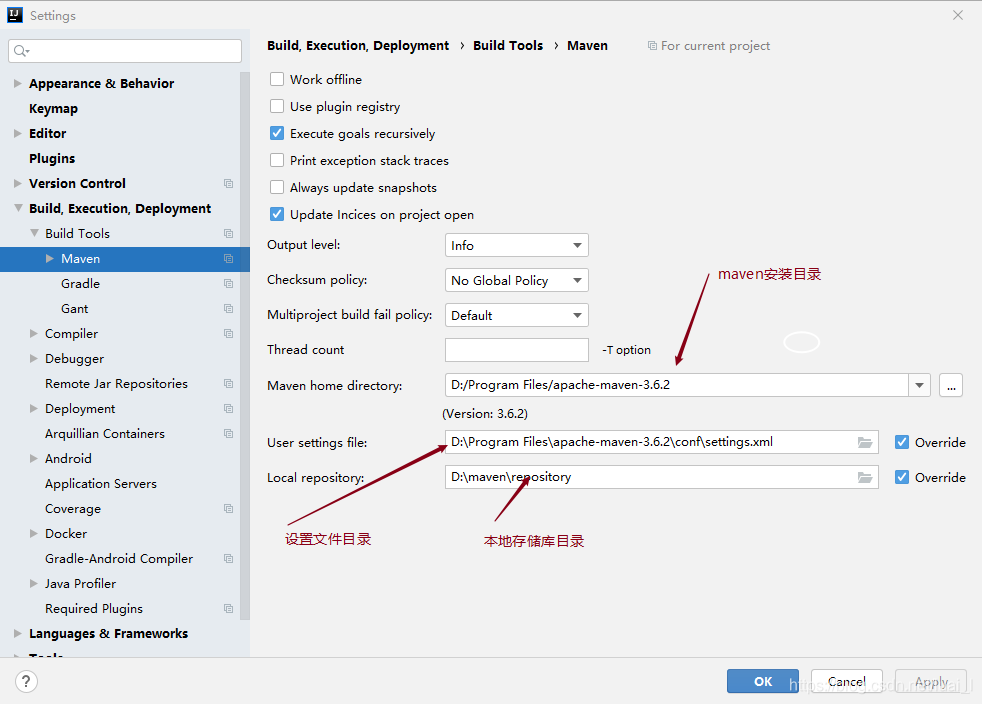The height and width of the screenshot is (704, 982).
Task: Select Plugins in settings tree
Action: (52, 158)
